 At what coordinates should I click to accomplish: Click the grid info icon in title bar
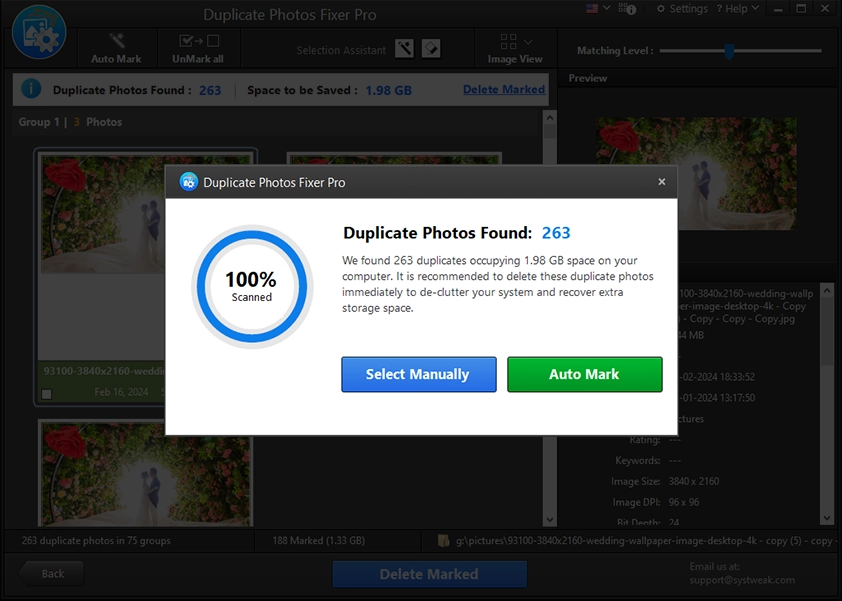(627, 9)
